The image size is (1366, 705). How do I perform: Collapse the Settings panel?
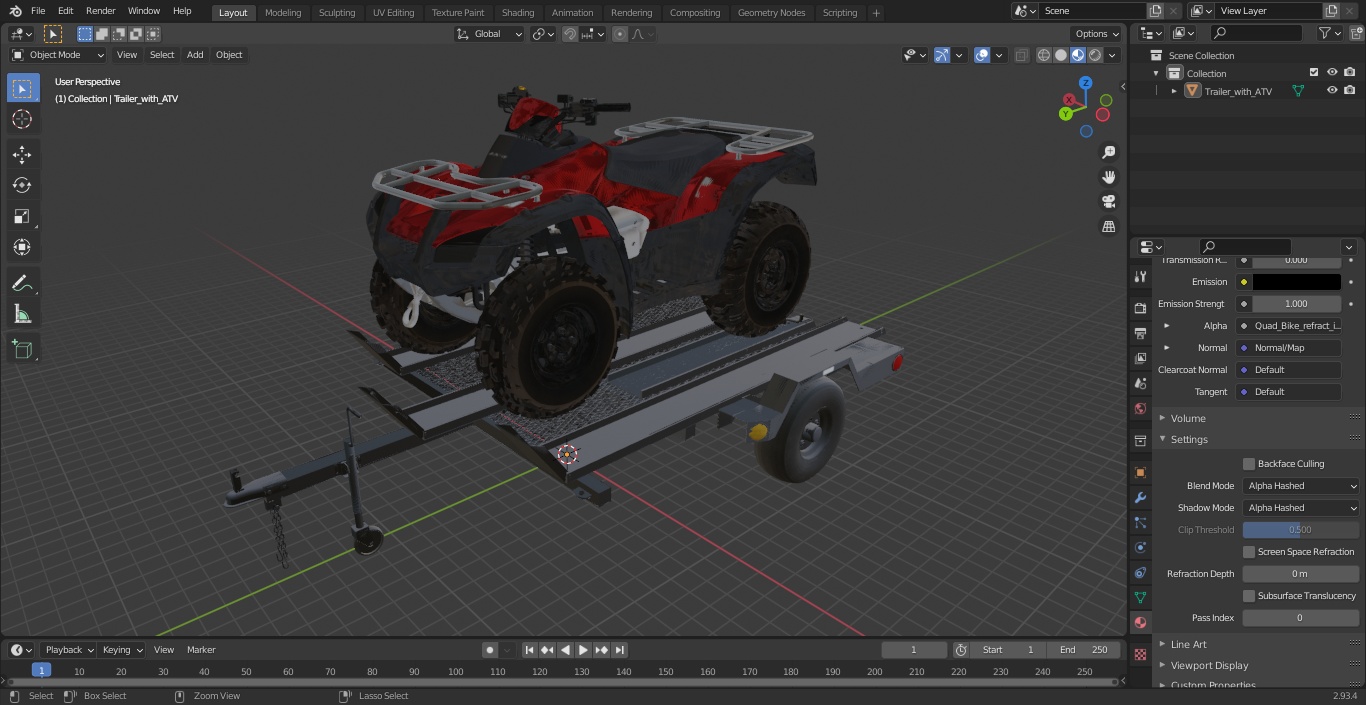(x=1189, y=439)
